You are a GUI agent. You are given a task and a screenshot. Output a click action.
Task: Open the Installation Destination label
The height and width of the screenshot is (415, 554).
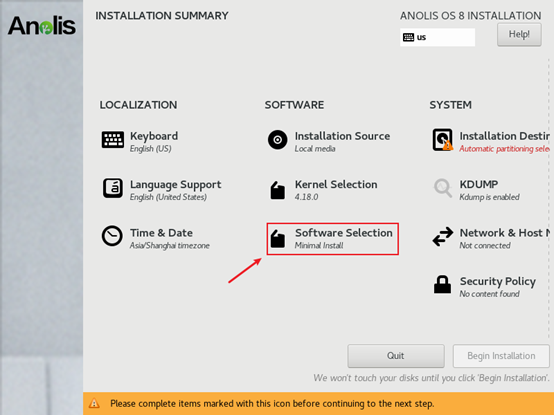click(x=505, y=136)
